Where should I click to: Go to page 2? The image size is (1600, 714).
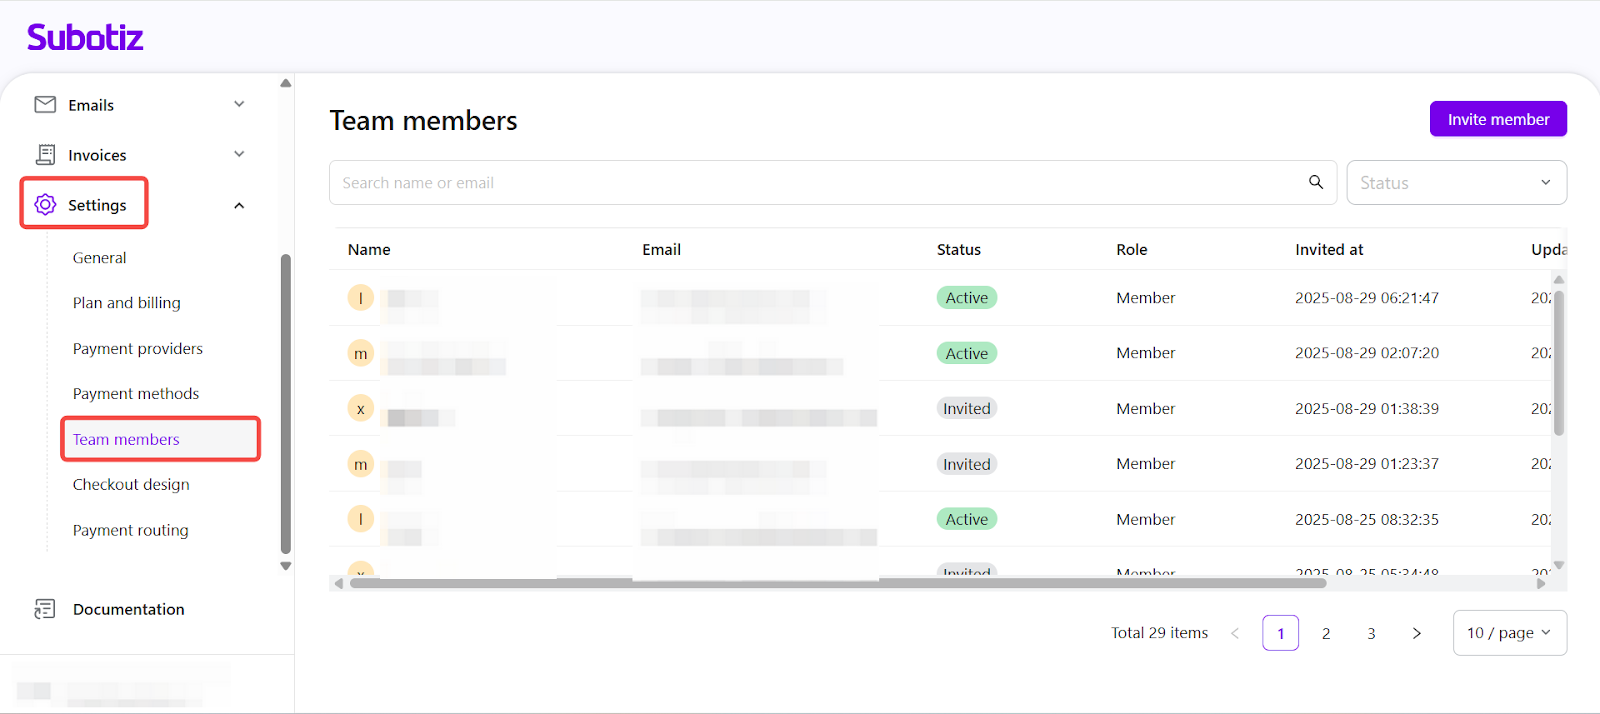[1326, 633]
